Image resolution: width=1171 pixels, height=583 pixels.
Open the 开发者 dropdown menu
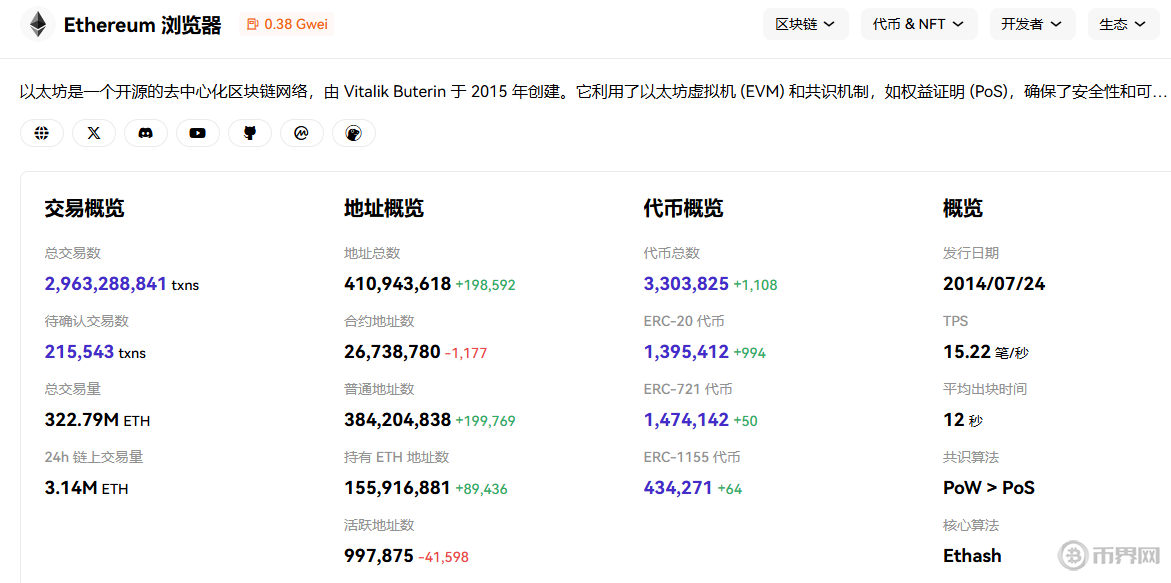(1032, 24)
